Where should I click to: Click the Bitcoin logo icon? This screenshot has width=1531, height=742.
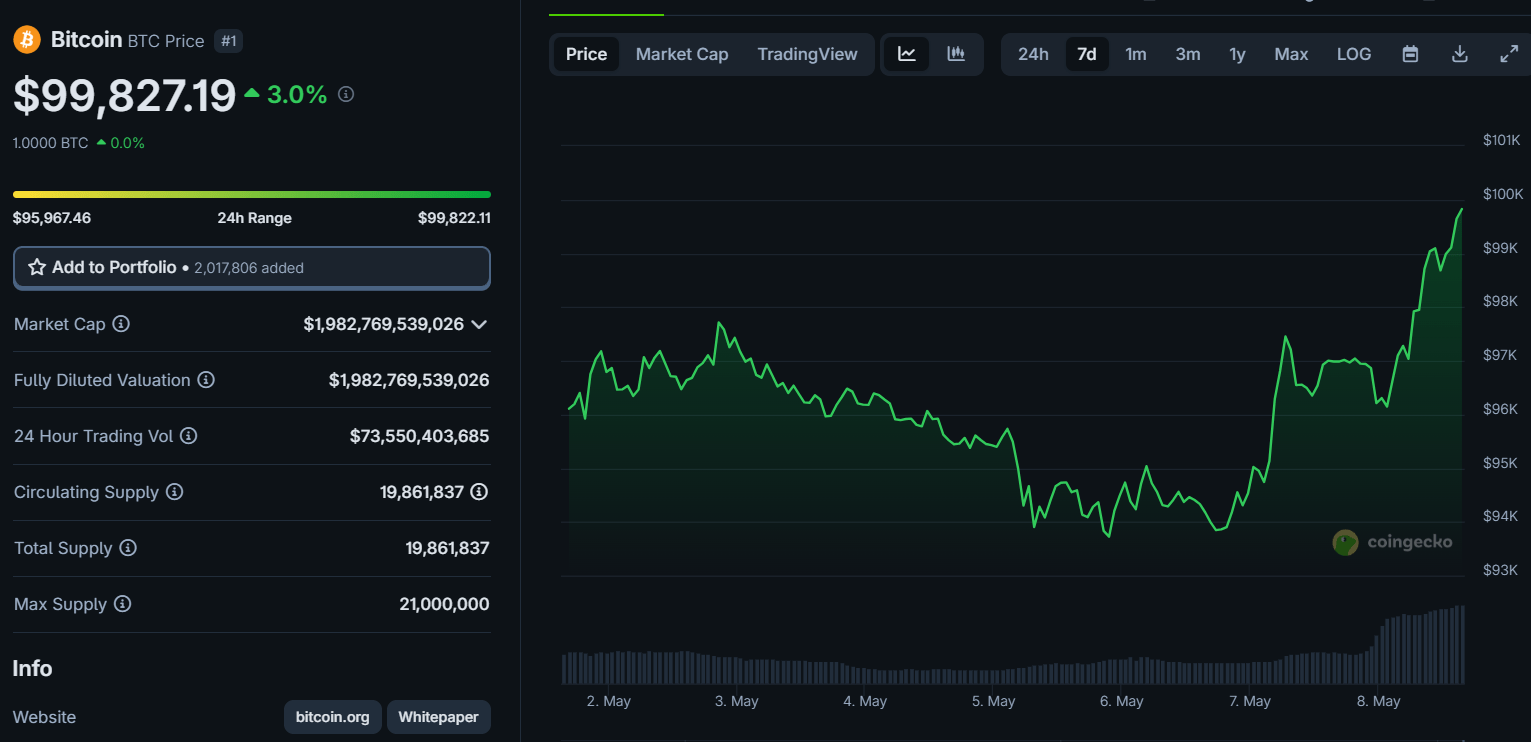pos(26,40)
